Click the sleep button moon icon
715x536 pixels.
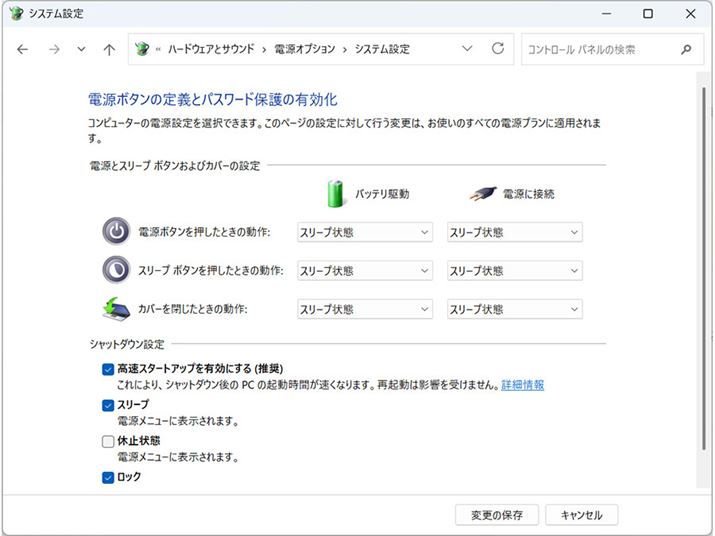tap(116, 270)
